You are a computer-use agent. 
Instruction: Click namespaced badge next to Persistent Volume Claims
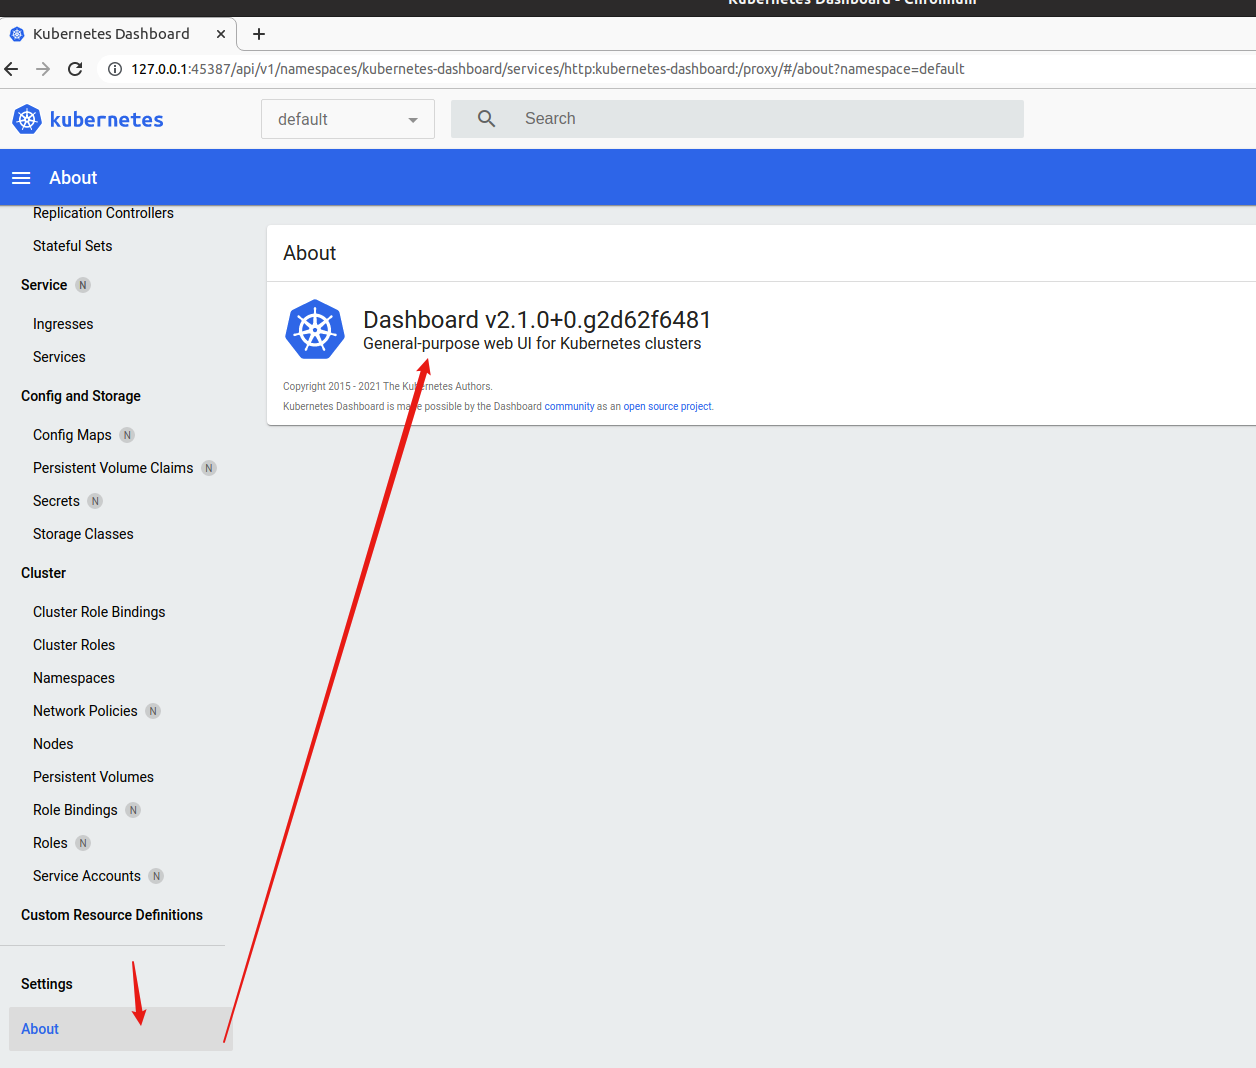coord(209,468)
